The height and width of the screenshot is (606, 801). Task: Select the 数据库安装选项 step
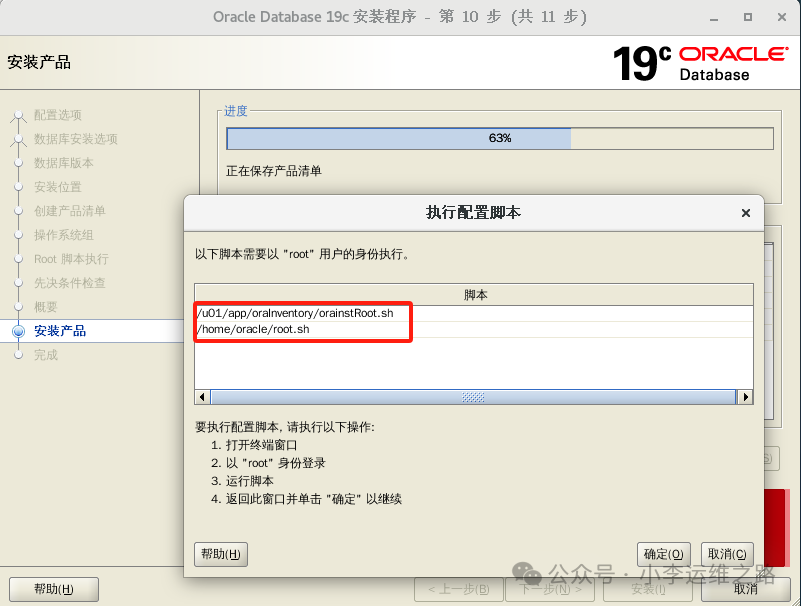[x=76, y=139]
